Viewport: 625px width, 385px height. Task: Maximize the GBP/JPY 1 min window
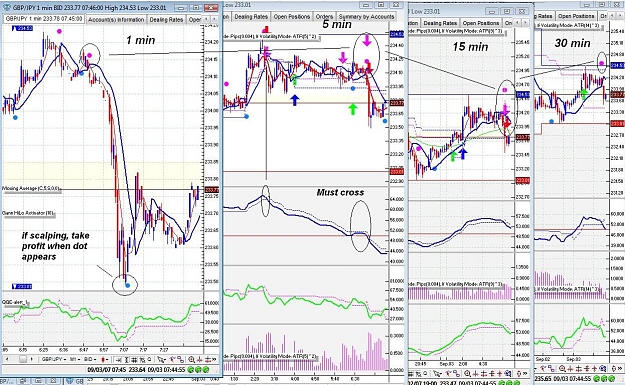point(196,7)
